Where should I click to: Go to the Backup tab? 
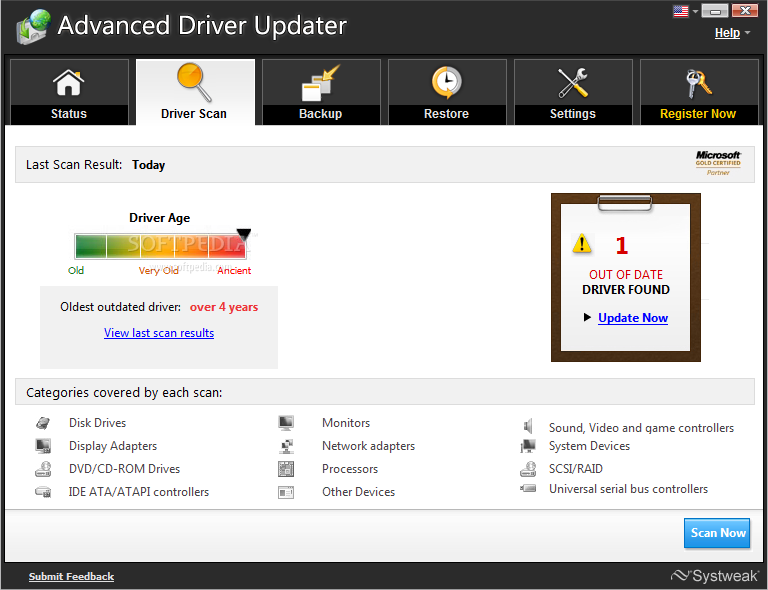(321, 92)
